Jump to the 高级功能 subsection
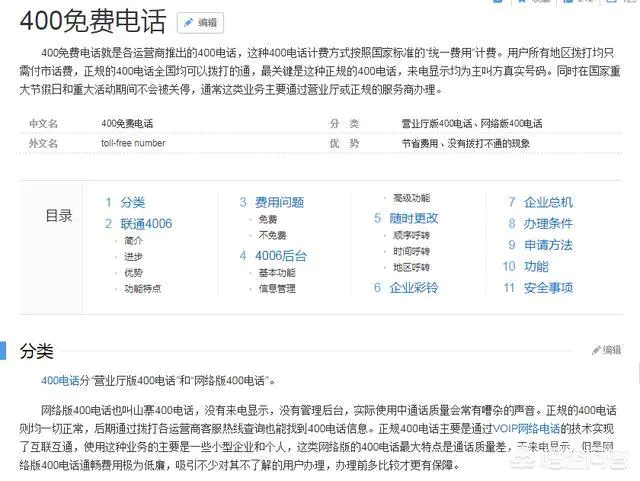This screenshot has height=481, width=640. pos(411,198)
